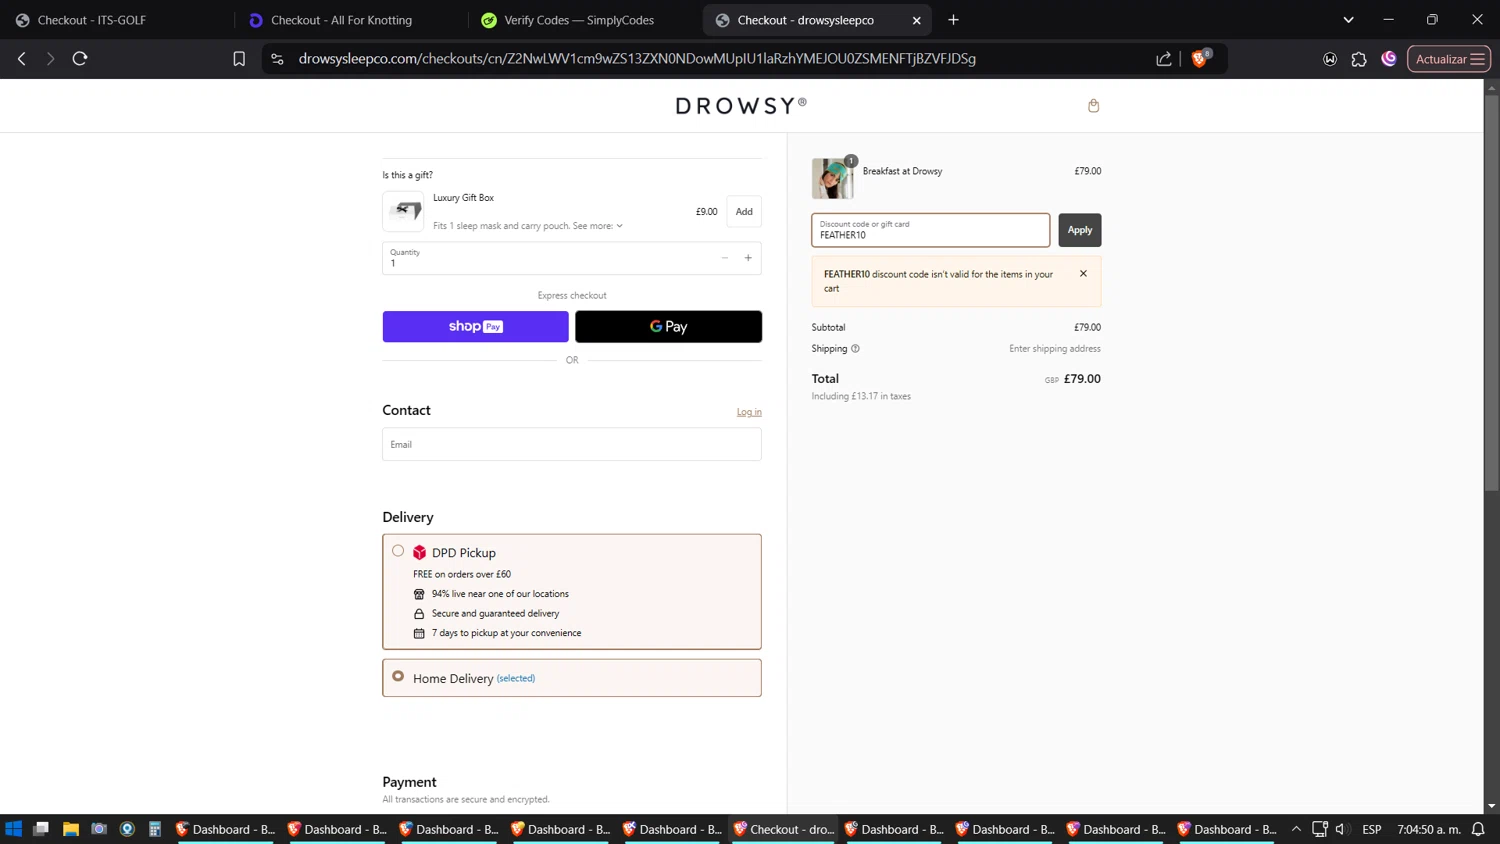Open Task View in taskbar
The height and width of the screenshot is (844, 1500).
(x=41, y=829)
